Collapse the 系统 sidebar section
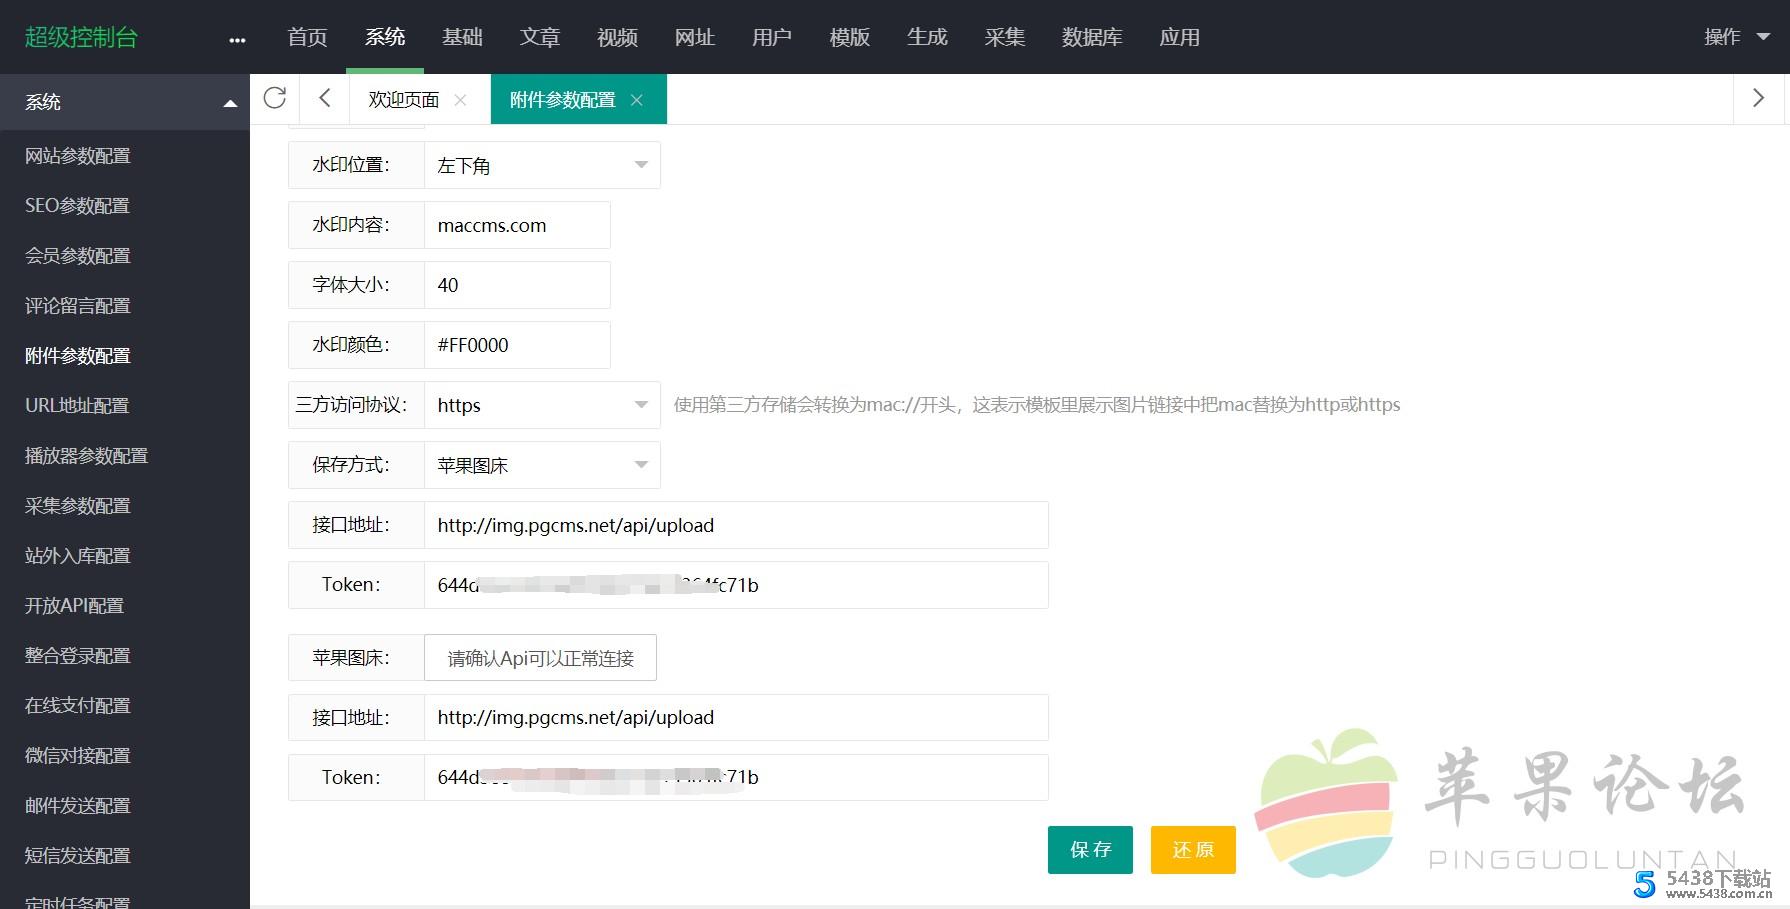Viewport: 1790px width, 909px height. coord(229,103)
